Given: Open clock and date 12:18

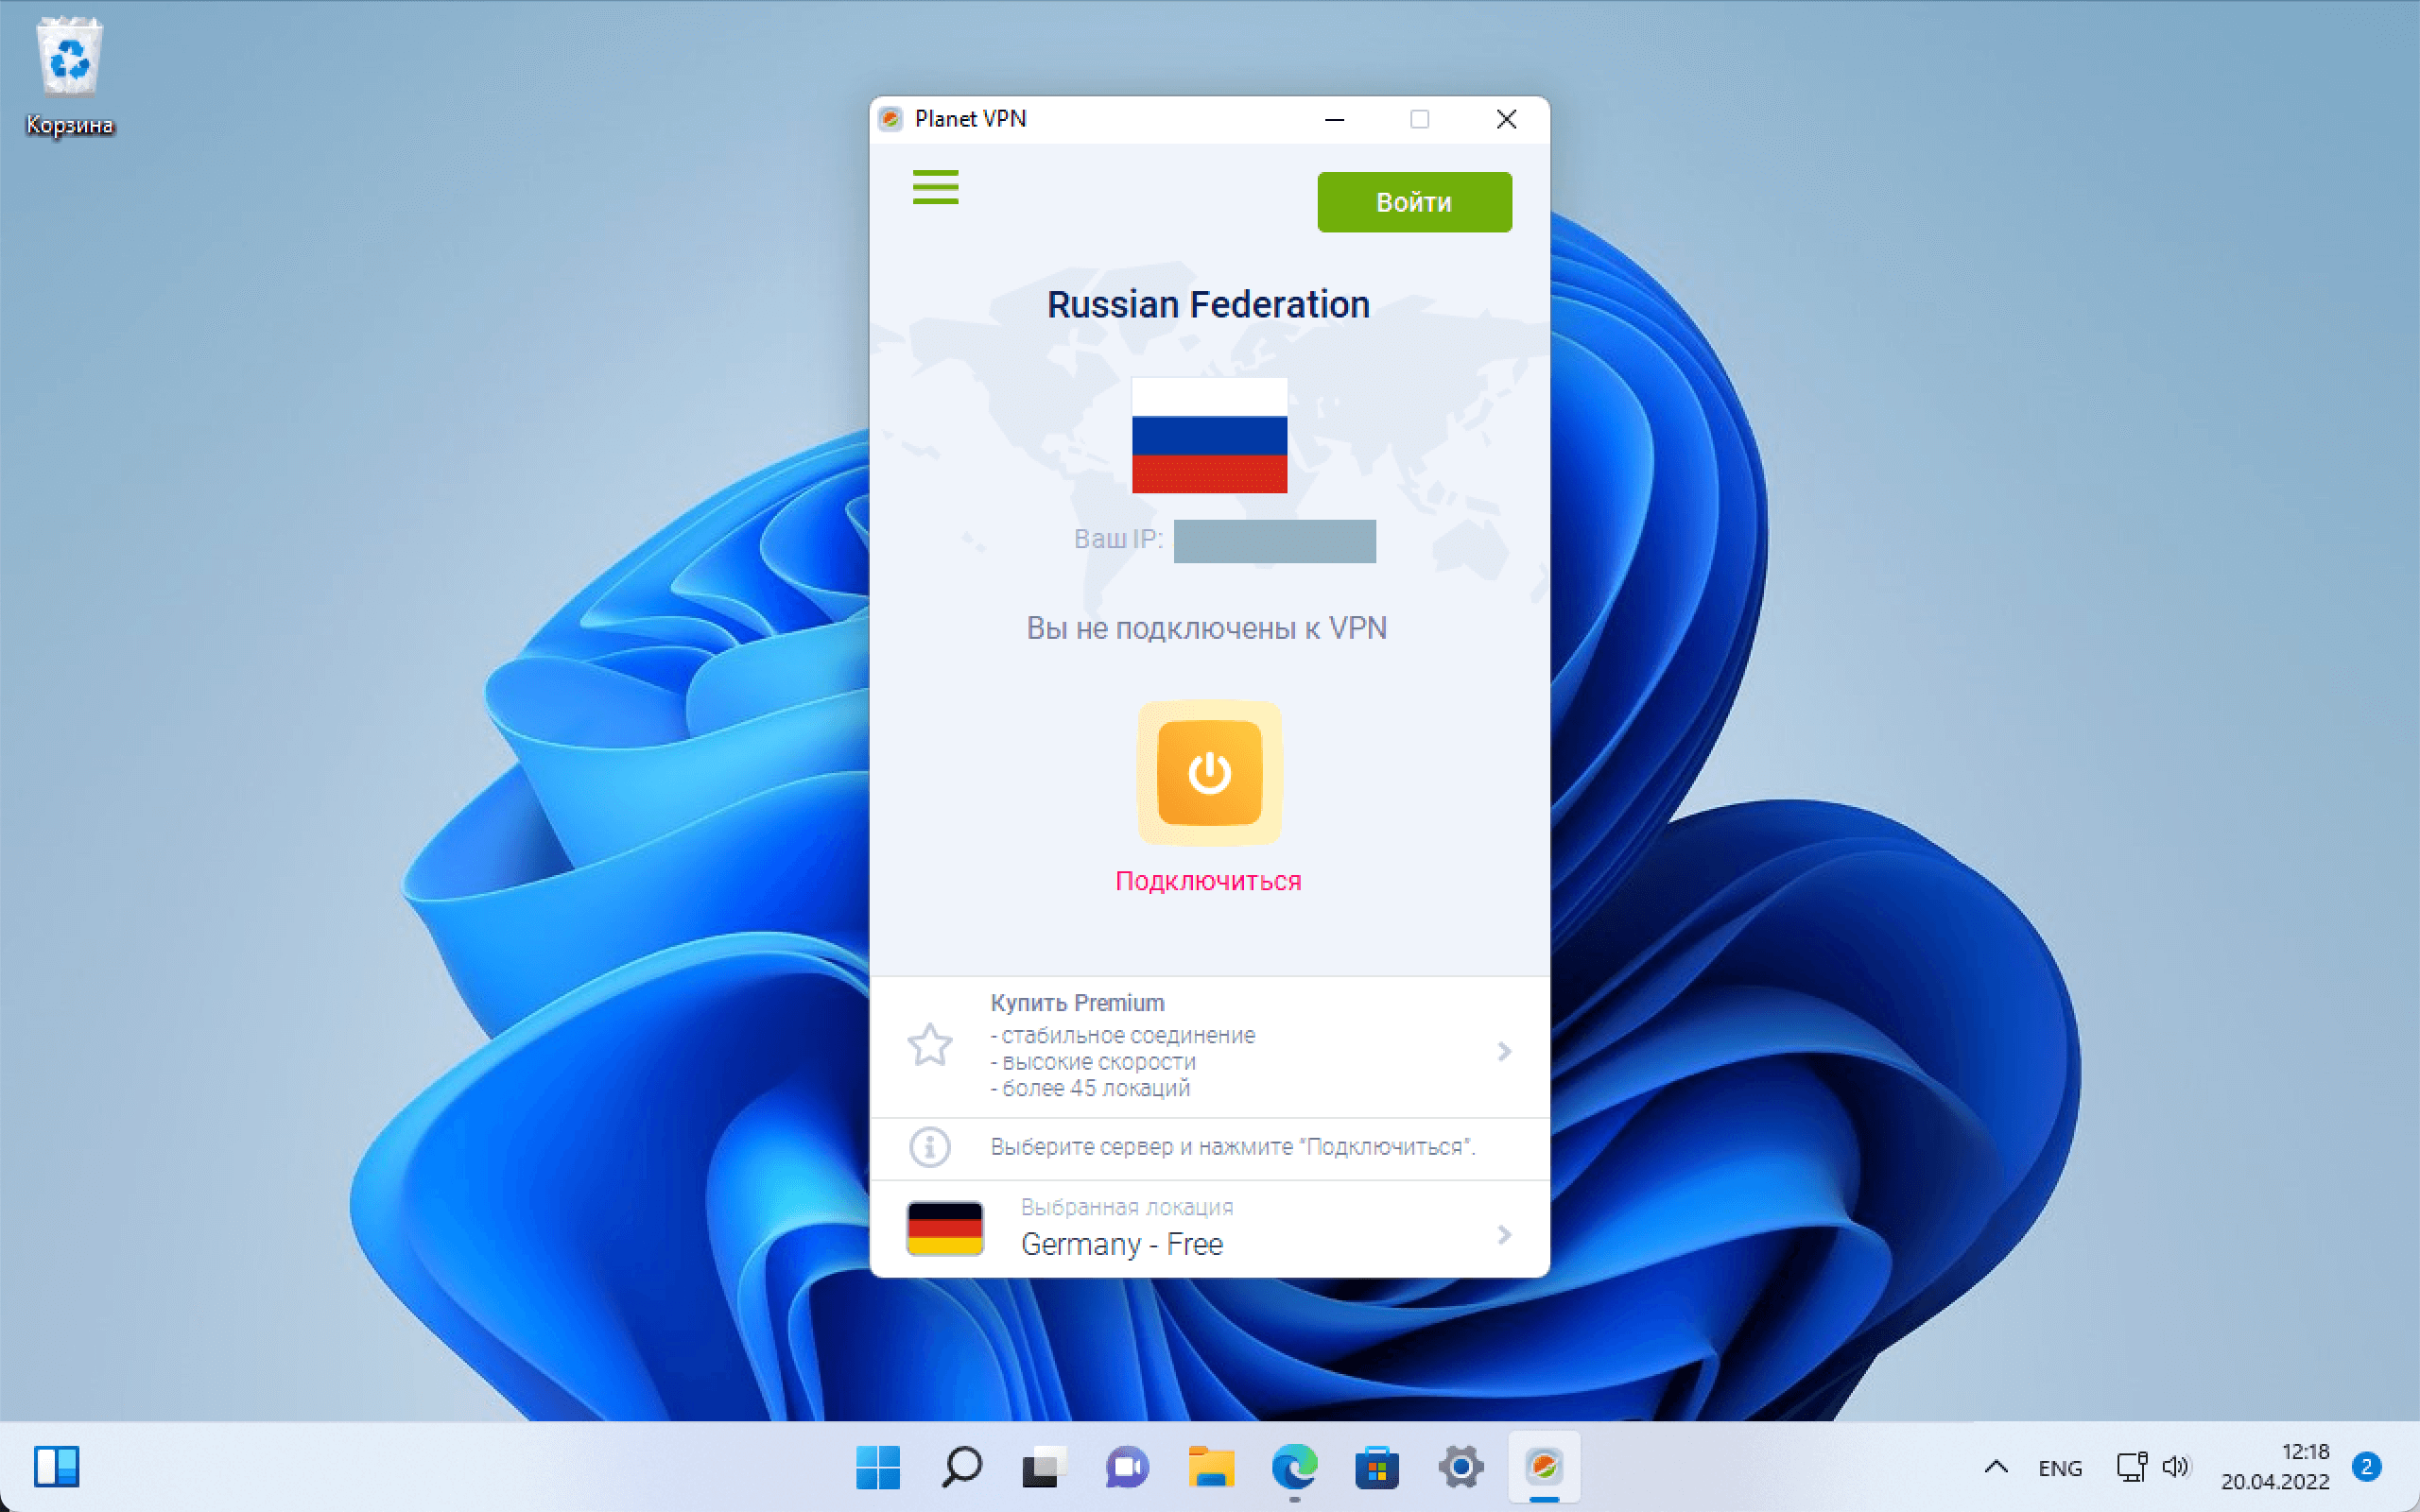Looking at the screenshot, I should (x=2275, y=1467).
